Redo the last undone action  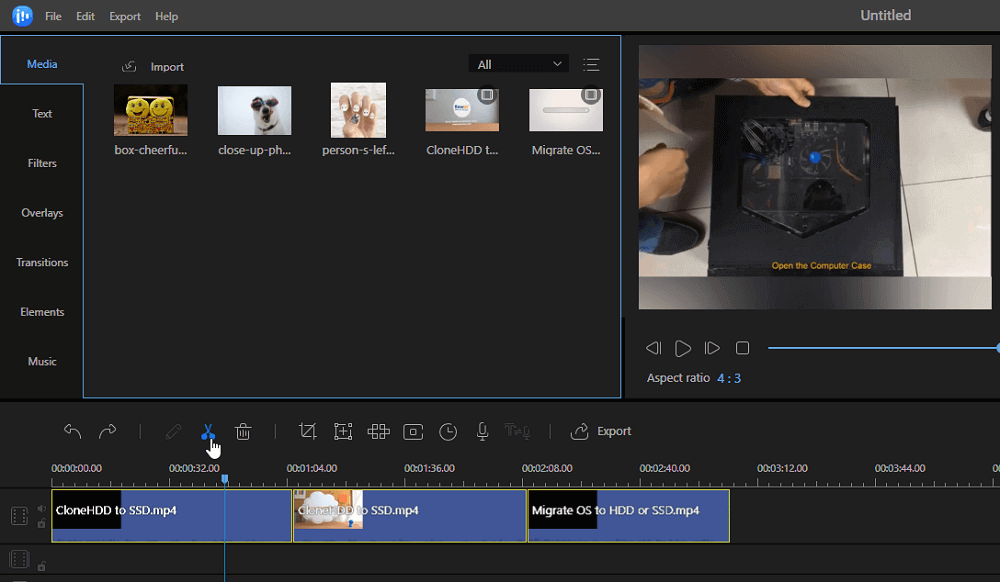tap(107, 431)
